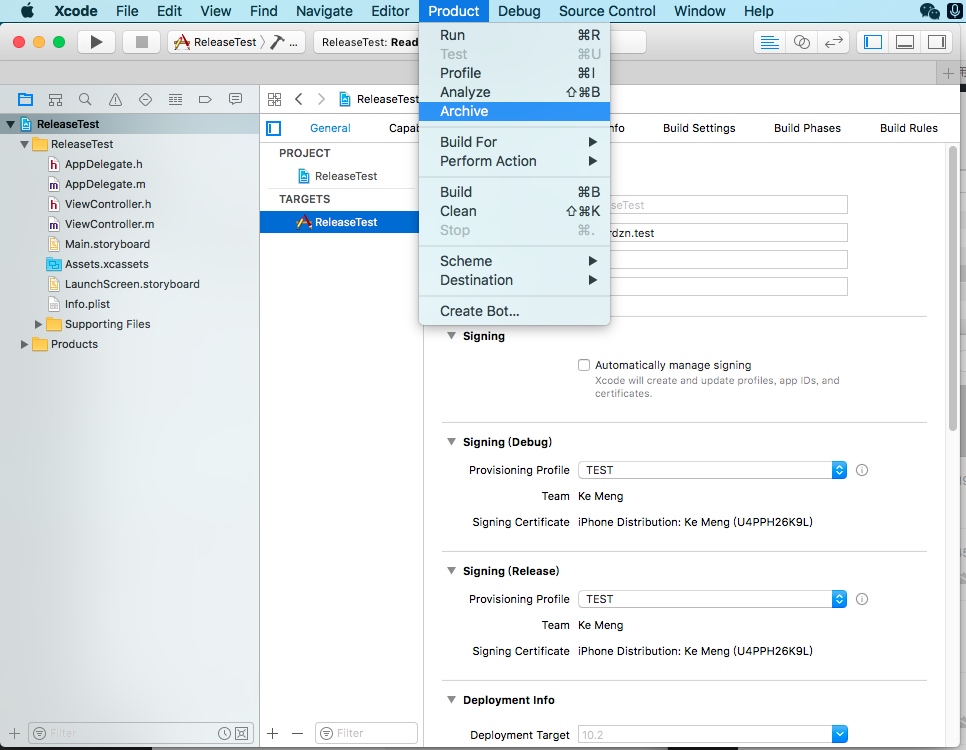Screen dimensions: 966x750
Task: Collapse the Deployment Info section
Action: coord(452,699)
